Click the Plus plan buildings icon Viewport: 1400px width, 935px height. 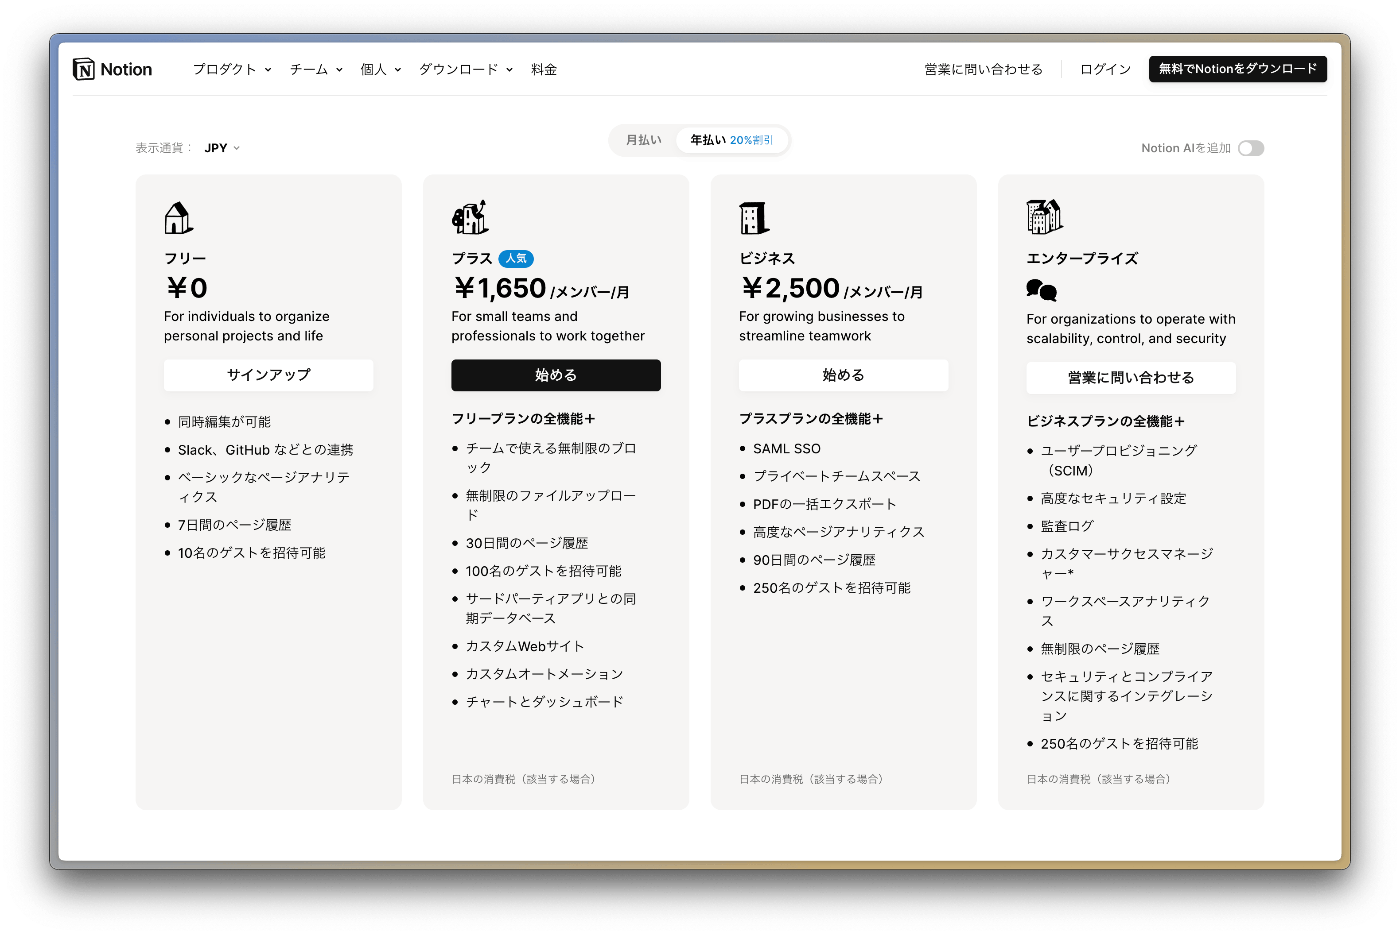point(470,216)
